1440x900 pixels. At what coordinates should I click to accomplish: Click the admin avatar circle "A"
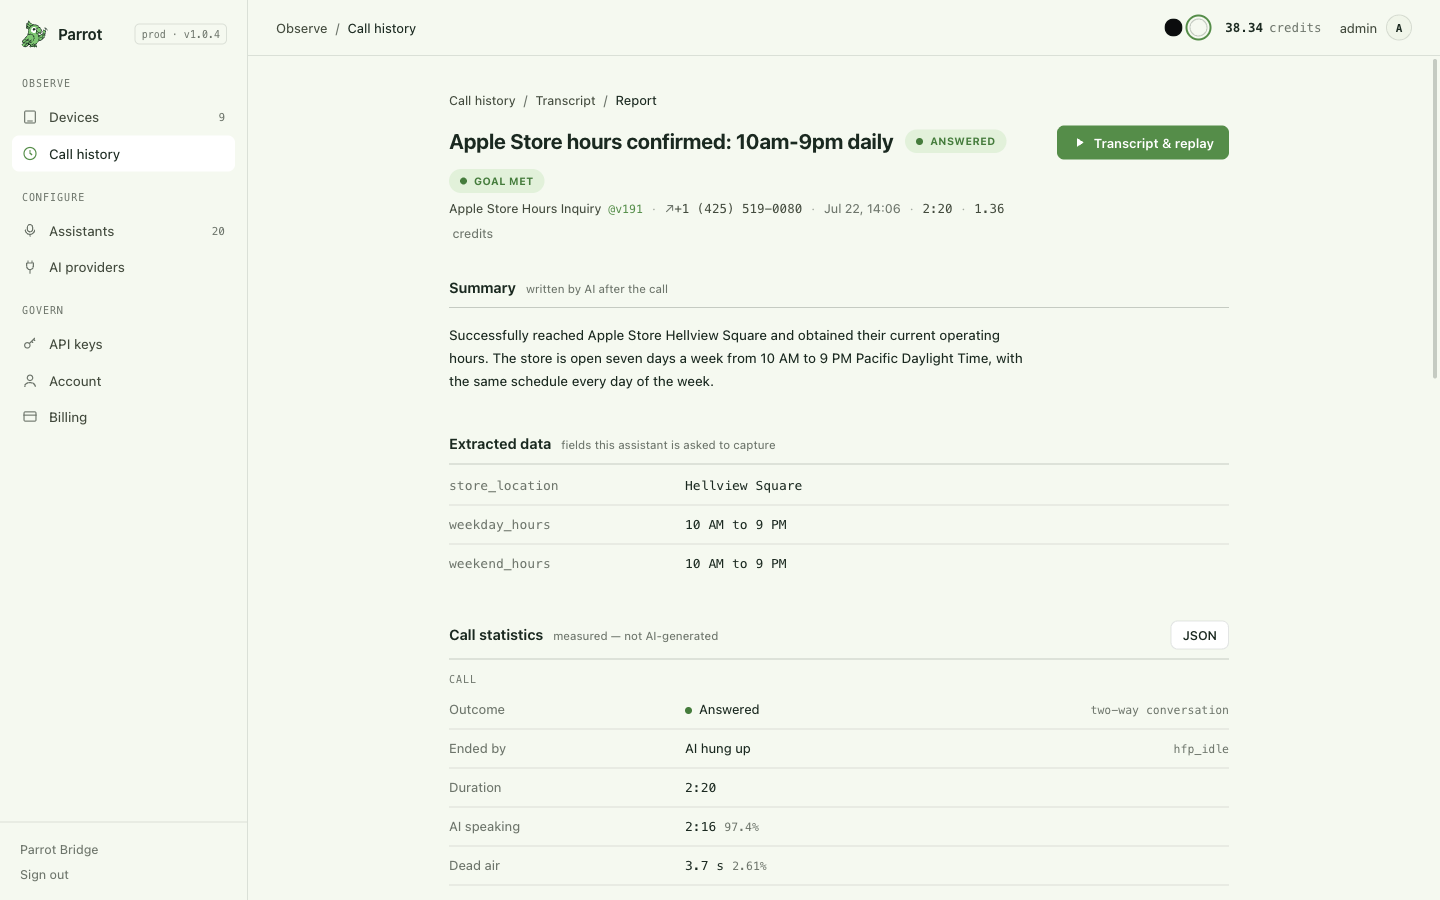1399,28
